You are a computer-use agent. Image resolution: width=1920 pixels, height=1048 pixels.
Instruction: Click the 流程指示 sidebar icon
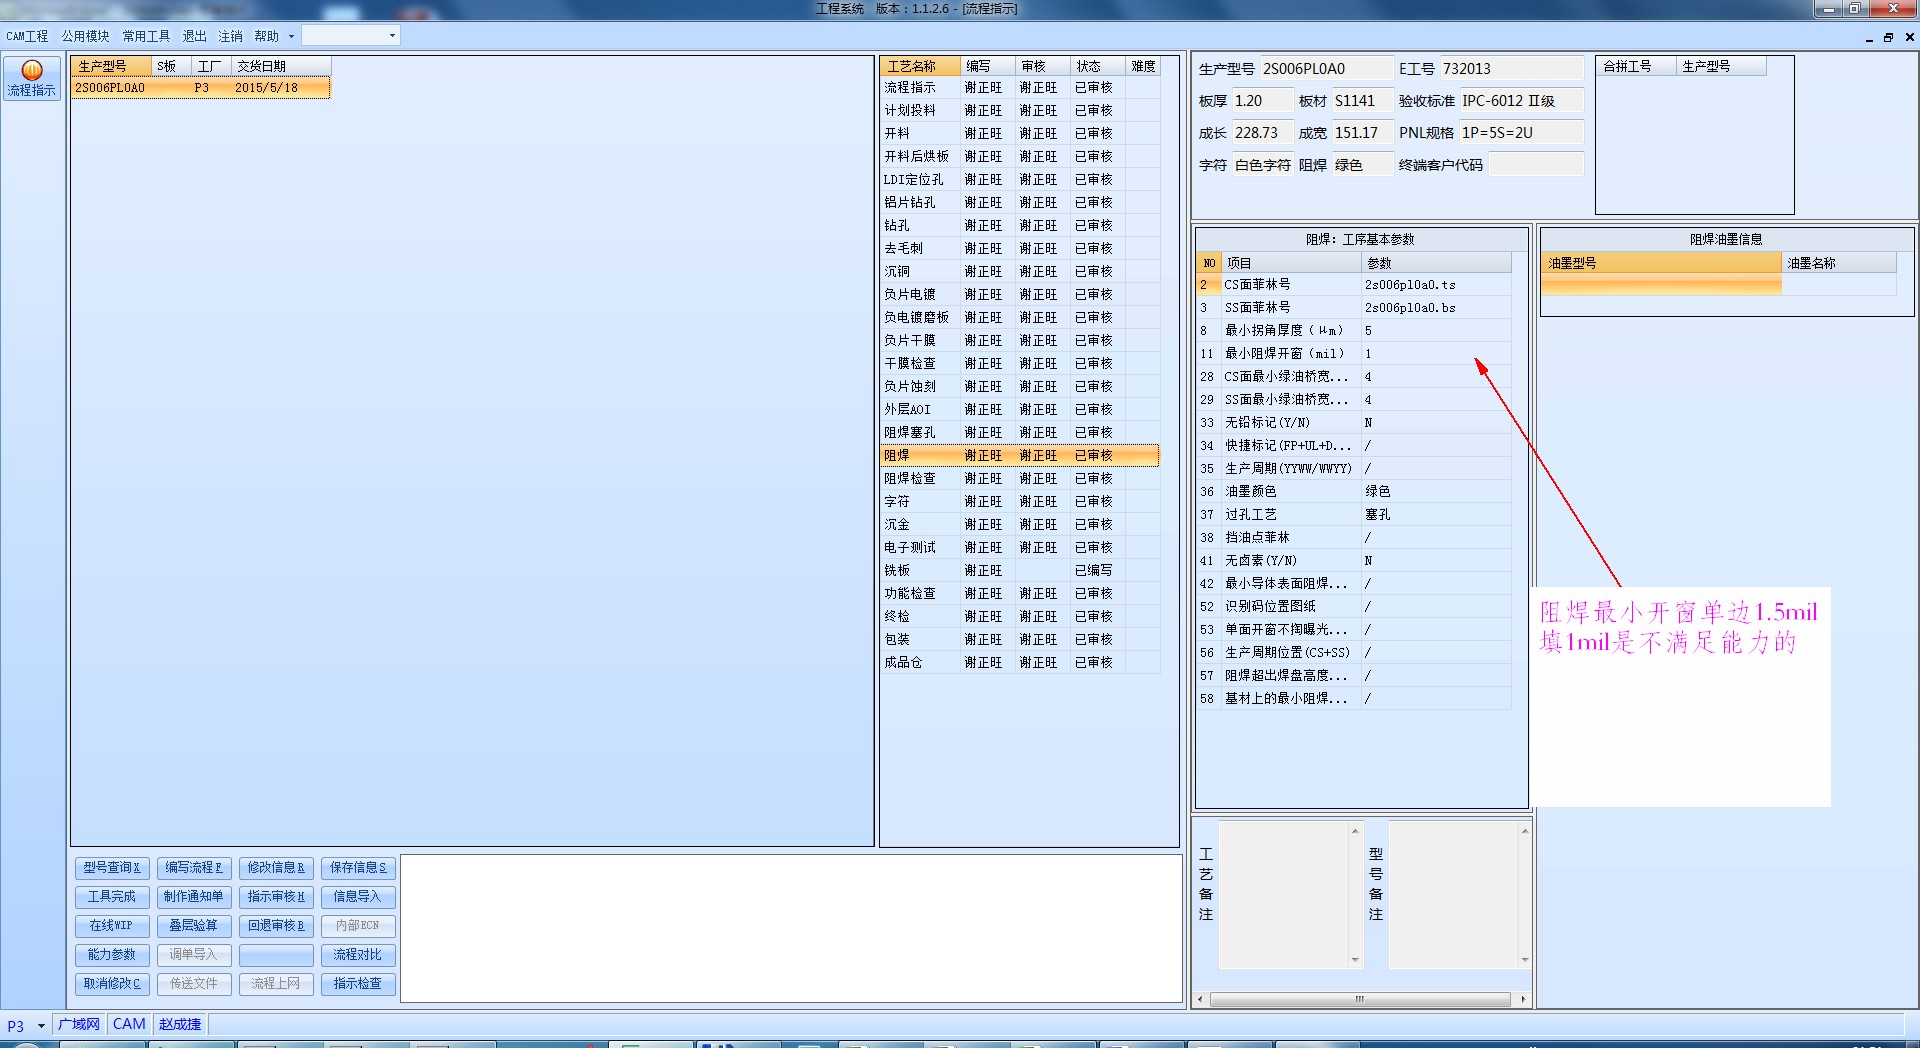31,78
